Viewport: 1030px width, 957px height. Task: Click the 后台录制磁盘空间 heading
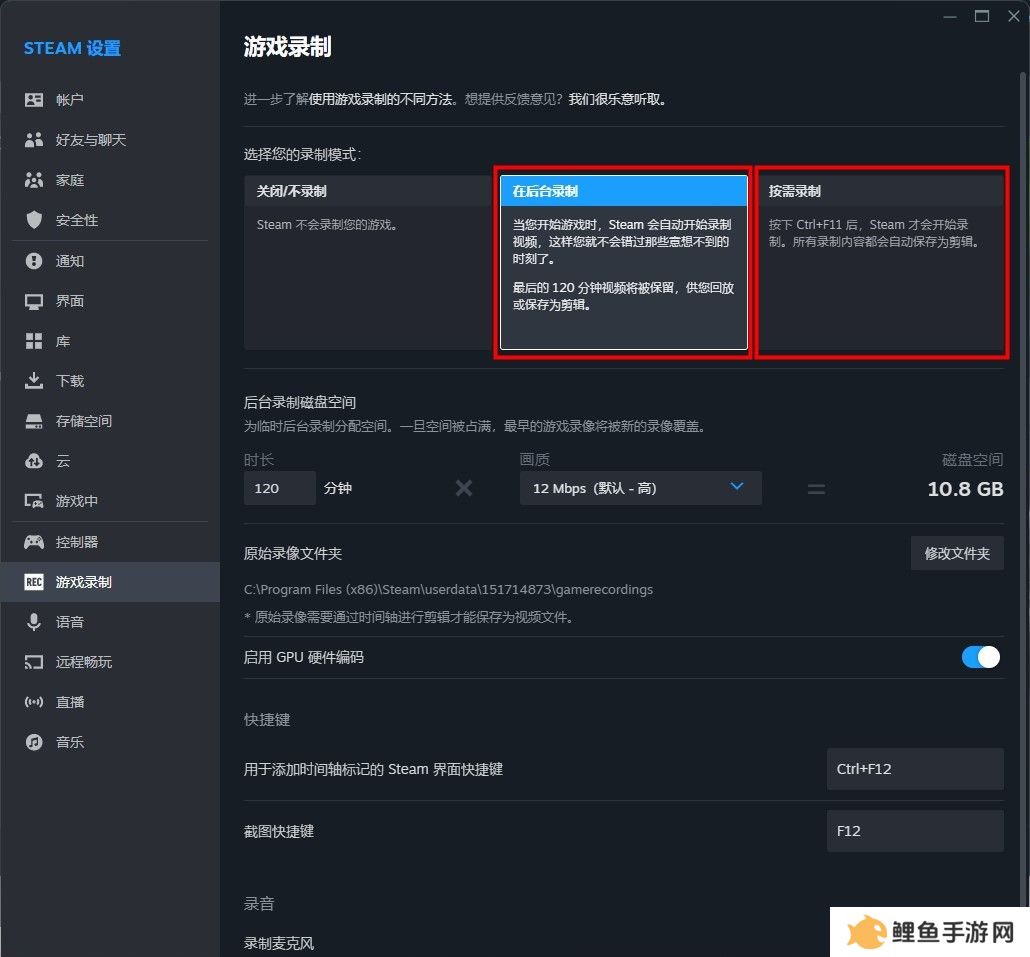(x=300, y=402)
